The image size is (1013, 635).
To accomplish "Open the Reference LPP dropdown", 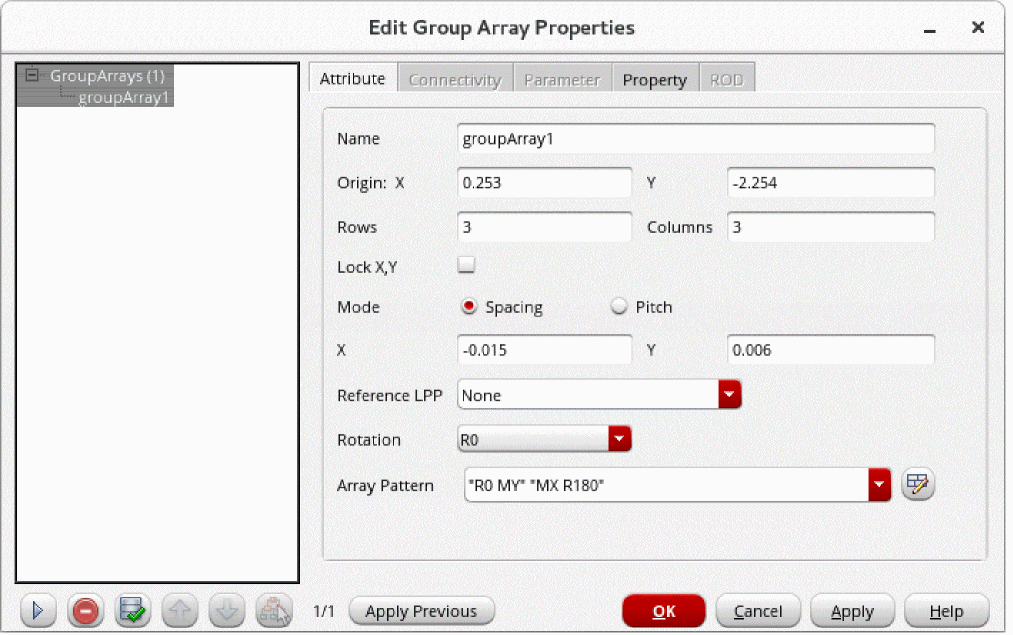I will (x=729, y=395).
